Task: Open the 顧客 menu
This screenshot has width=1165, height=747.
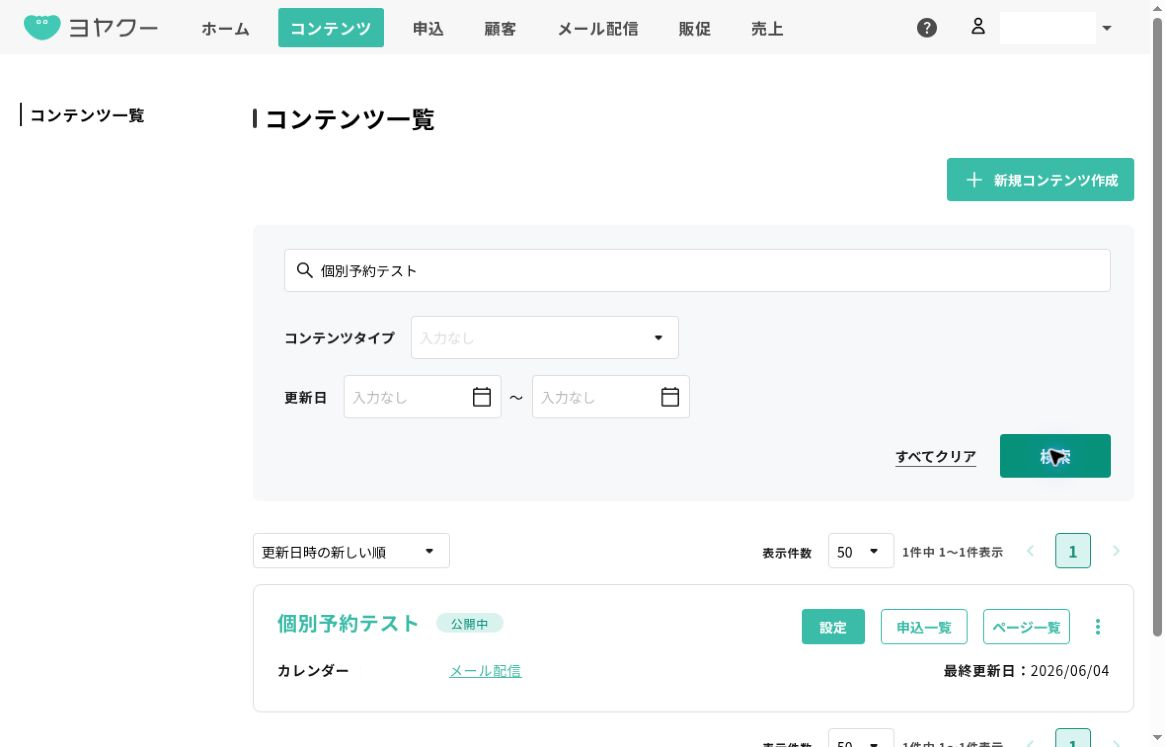Action: pyautogui.click(x=500, y=28)
